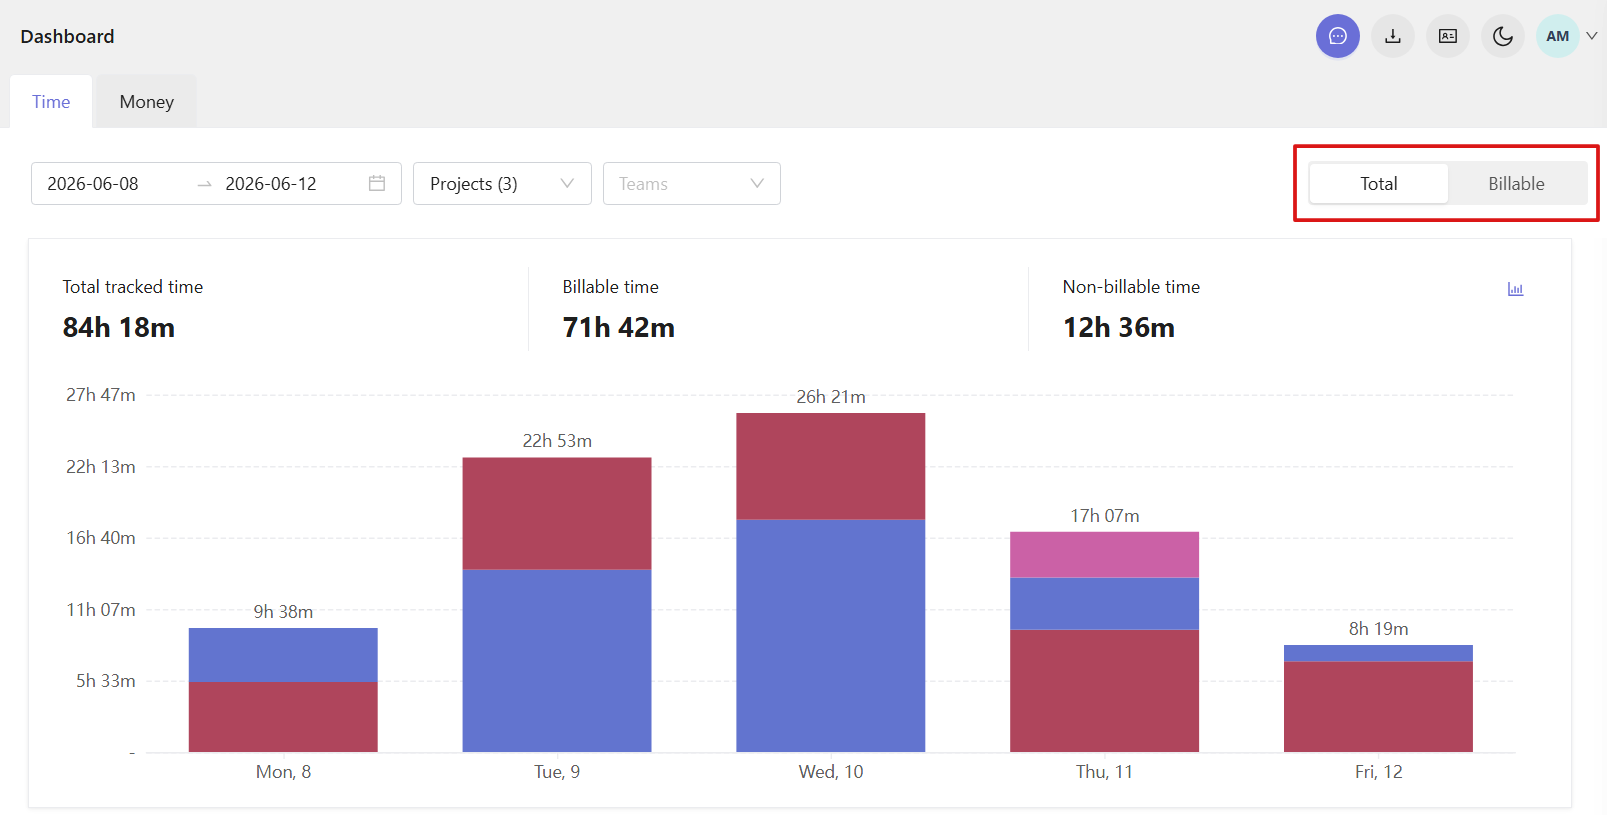
Task: Open the Teams dropdown filter
Action: click(x=691, y=184)
